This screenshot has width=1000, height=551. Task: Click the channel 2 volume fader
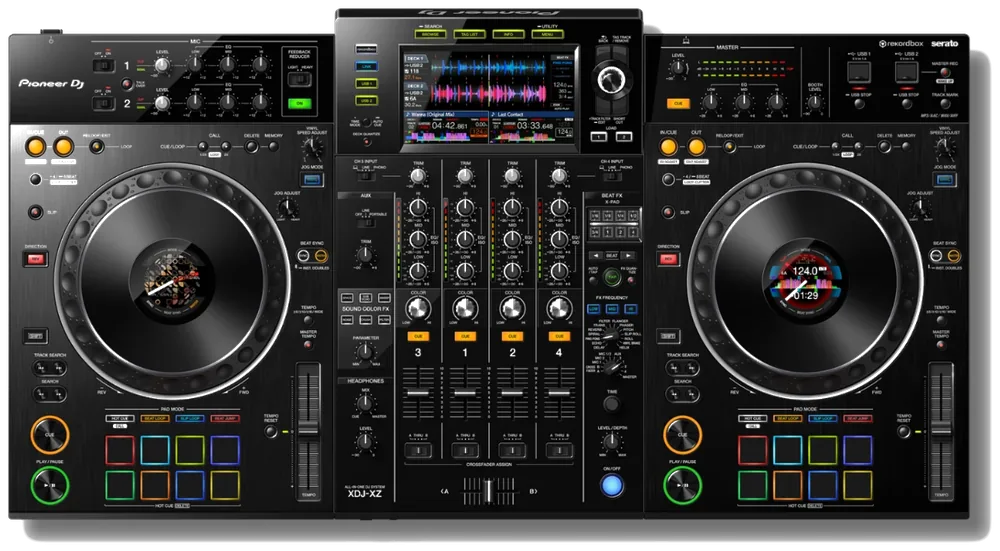tap(512, 393)
